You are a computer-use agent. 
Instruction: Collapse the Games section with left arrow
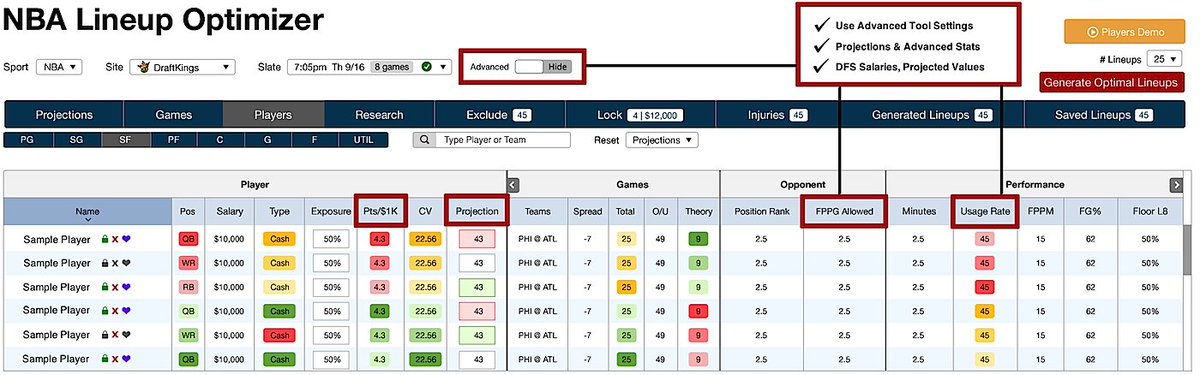(x=514, y=184)
